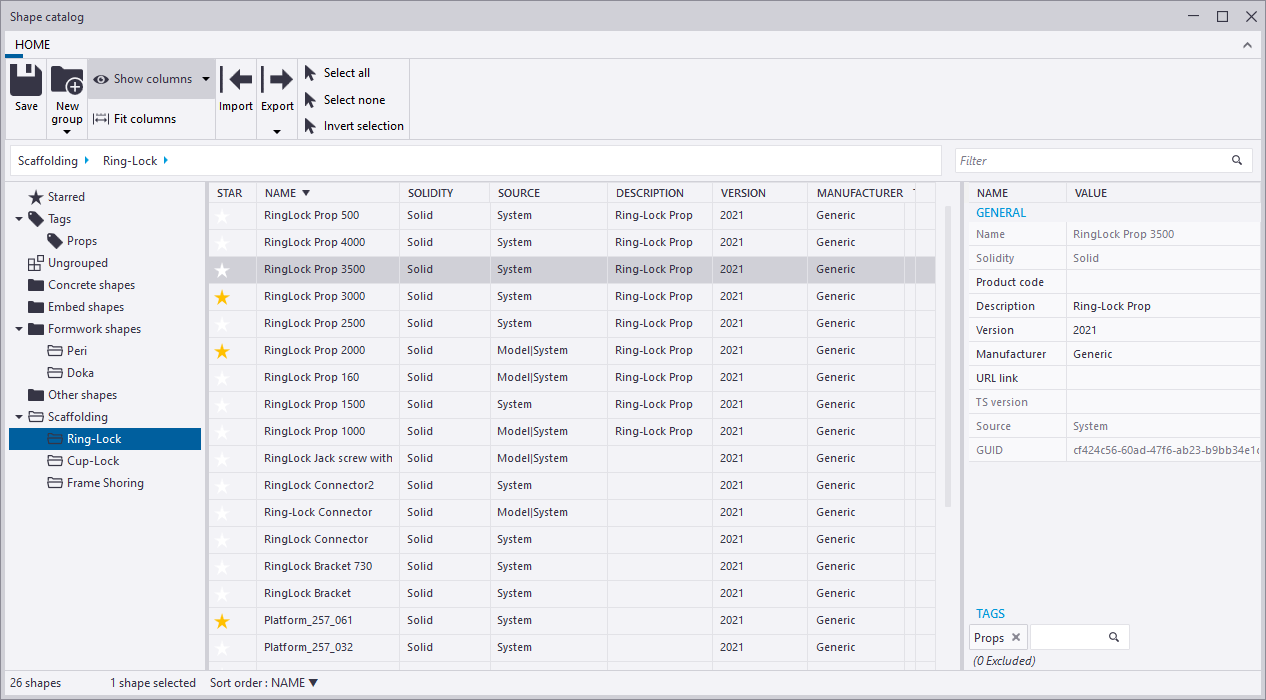
Task: Sort by the SOURCE column header
Action: (x=548, y=193)
